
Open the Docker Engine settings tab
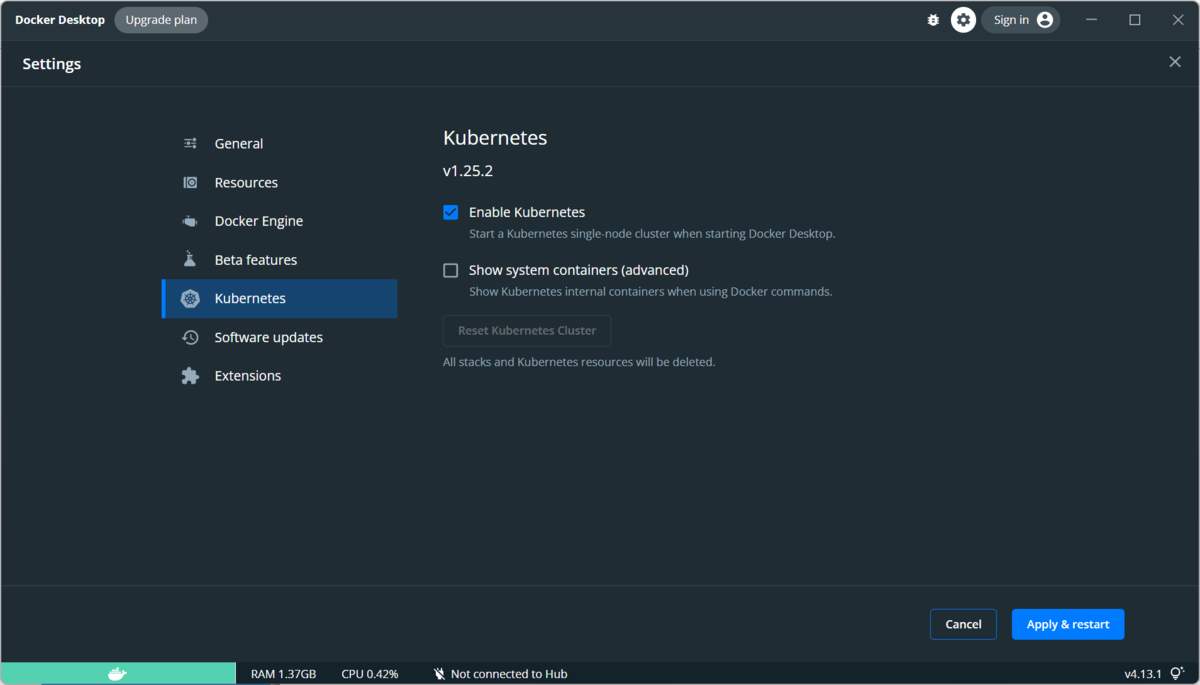coord(279,221)
